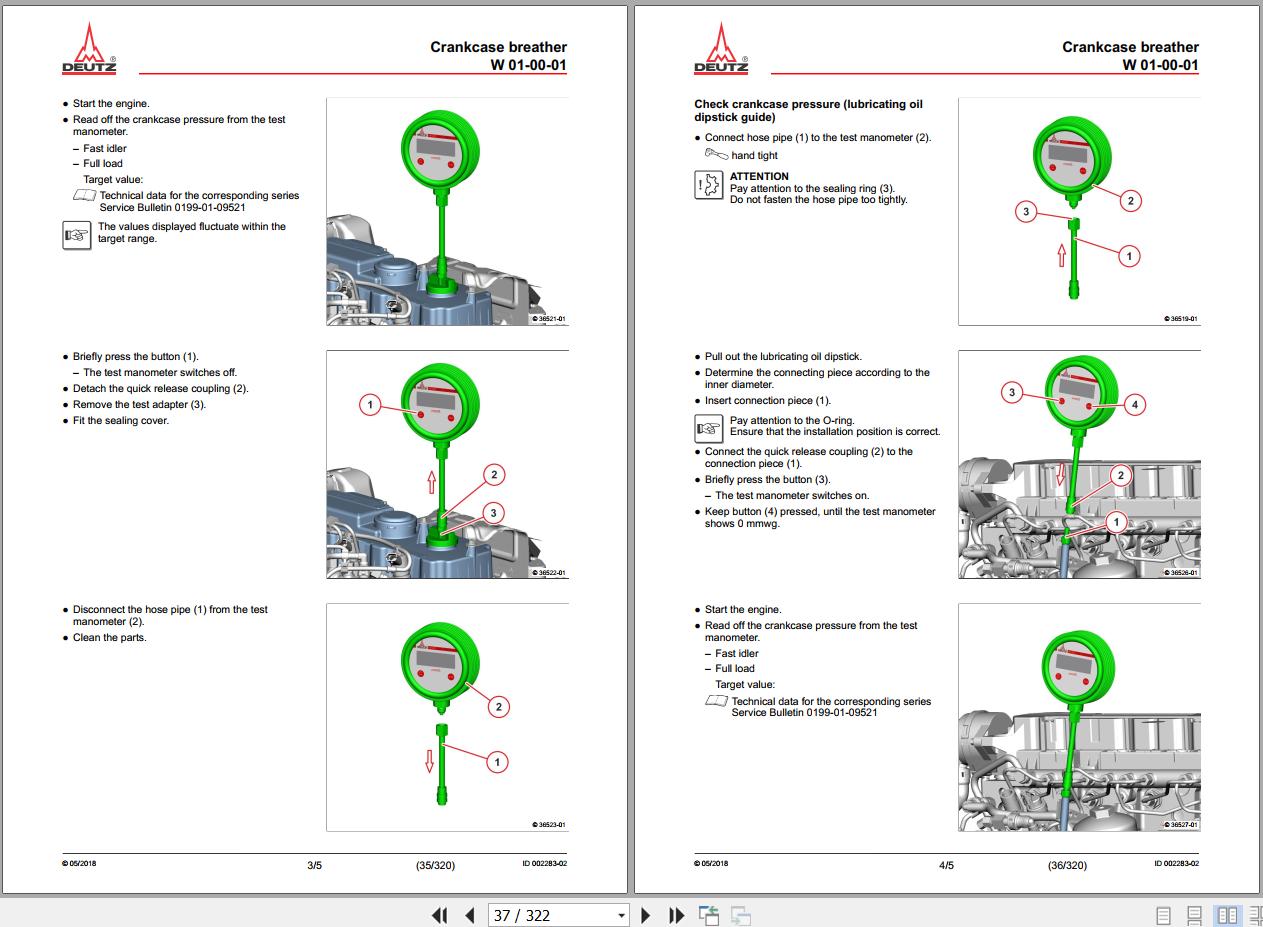Click the 'Clean the parts.' text

tap(109, 637)
